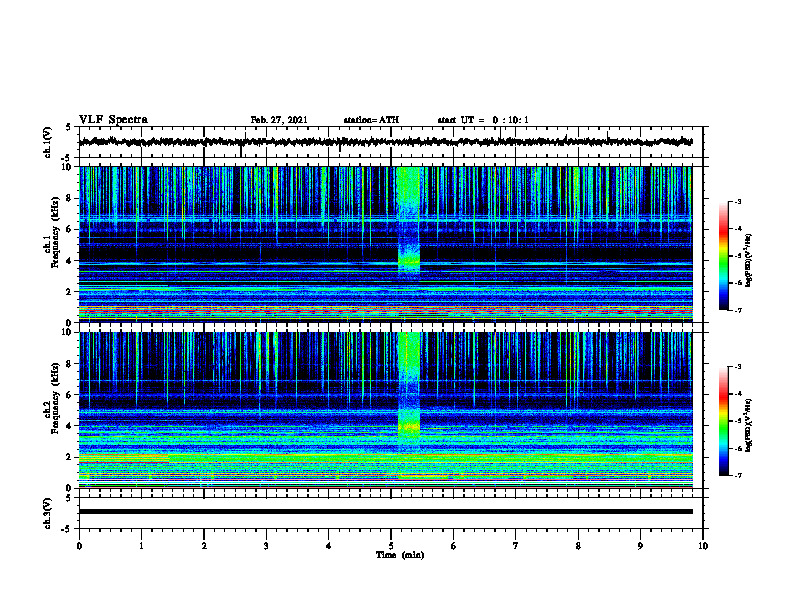Screen dimensions: 792x612
Task: Click the broadband burst in ch.2 spectrogram
Action: tap(409, 389)
